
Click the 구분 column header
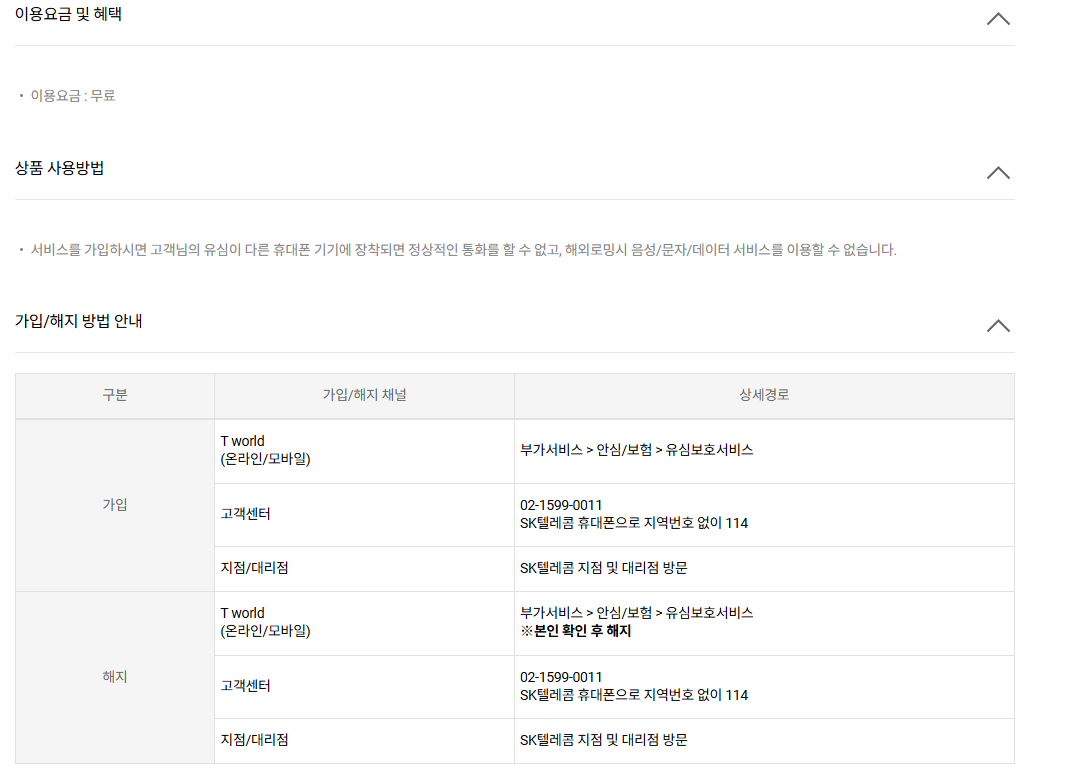click(115, 395)
